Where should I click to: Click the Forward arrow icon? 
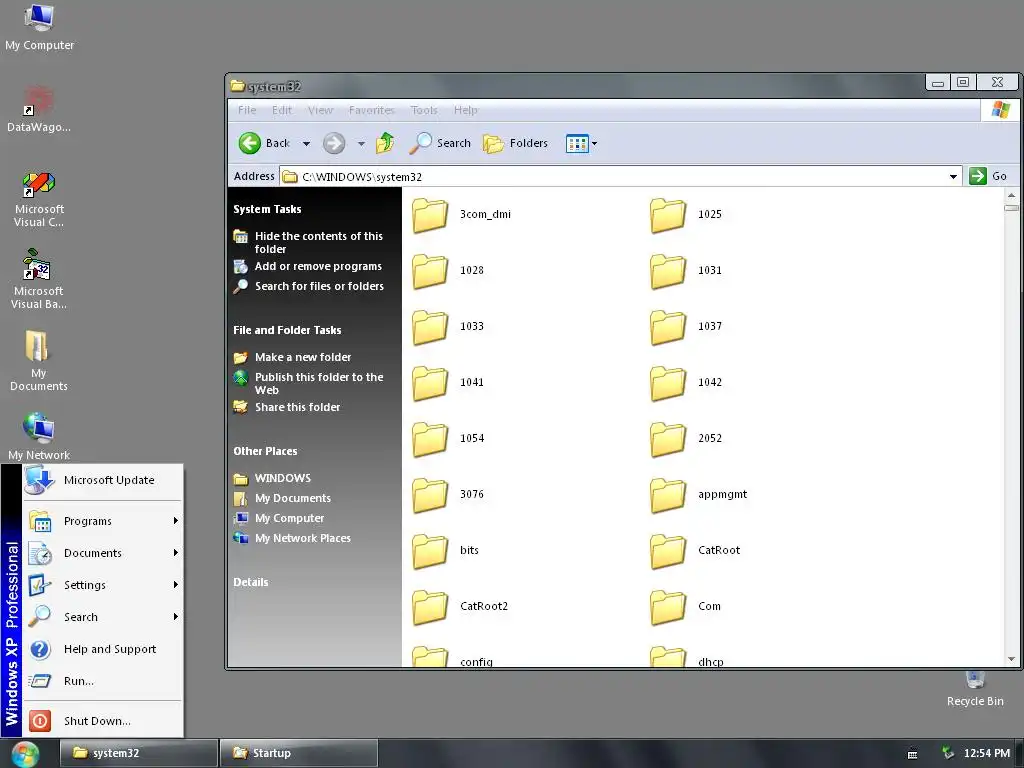tap(334, 143)
